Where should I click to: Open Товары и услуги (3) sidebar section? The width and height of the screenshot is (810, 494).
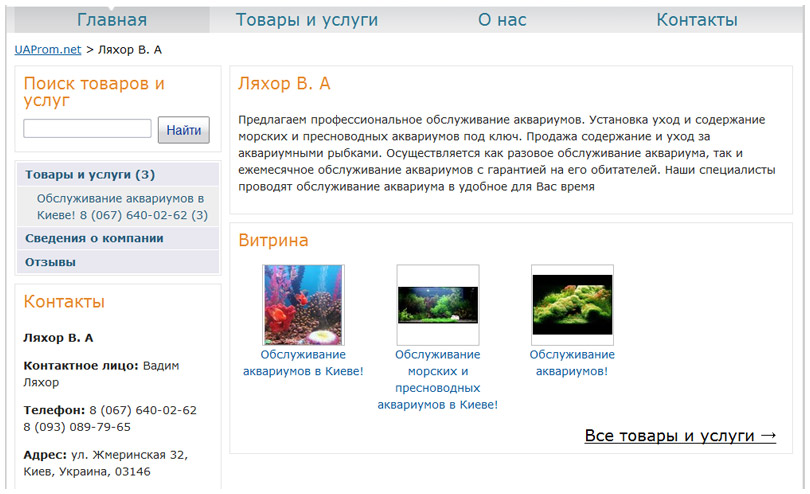point(118,175)
